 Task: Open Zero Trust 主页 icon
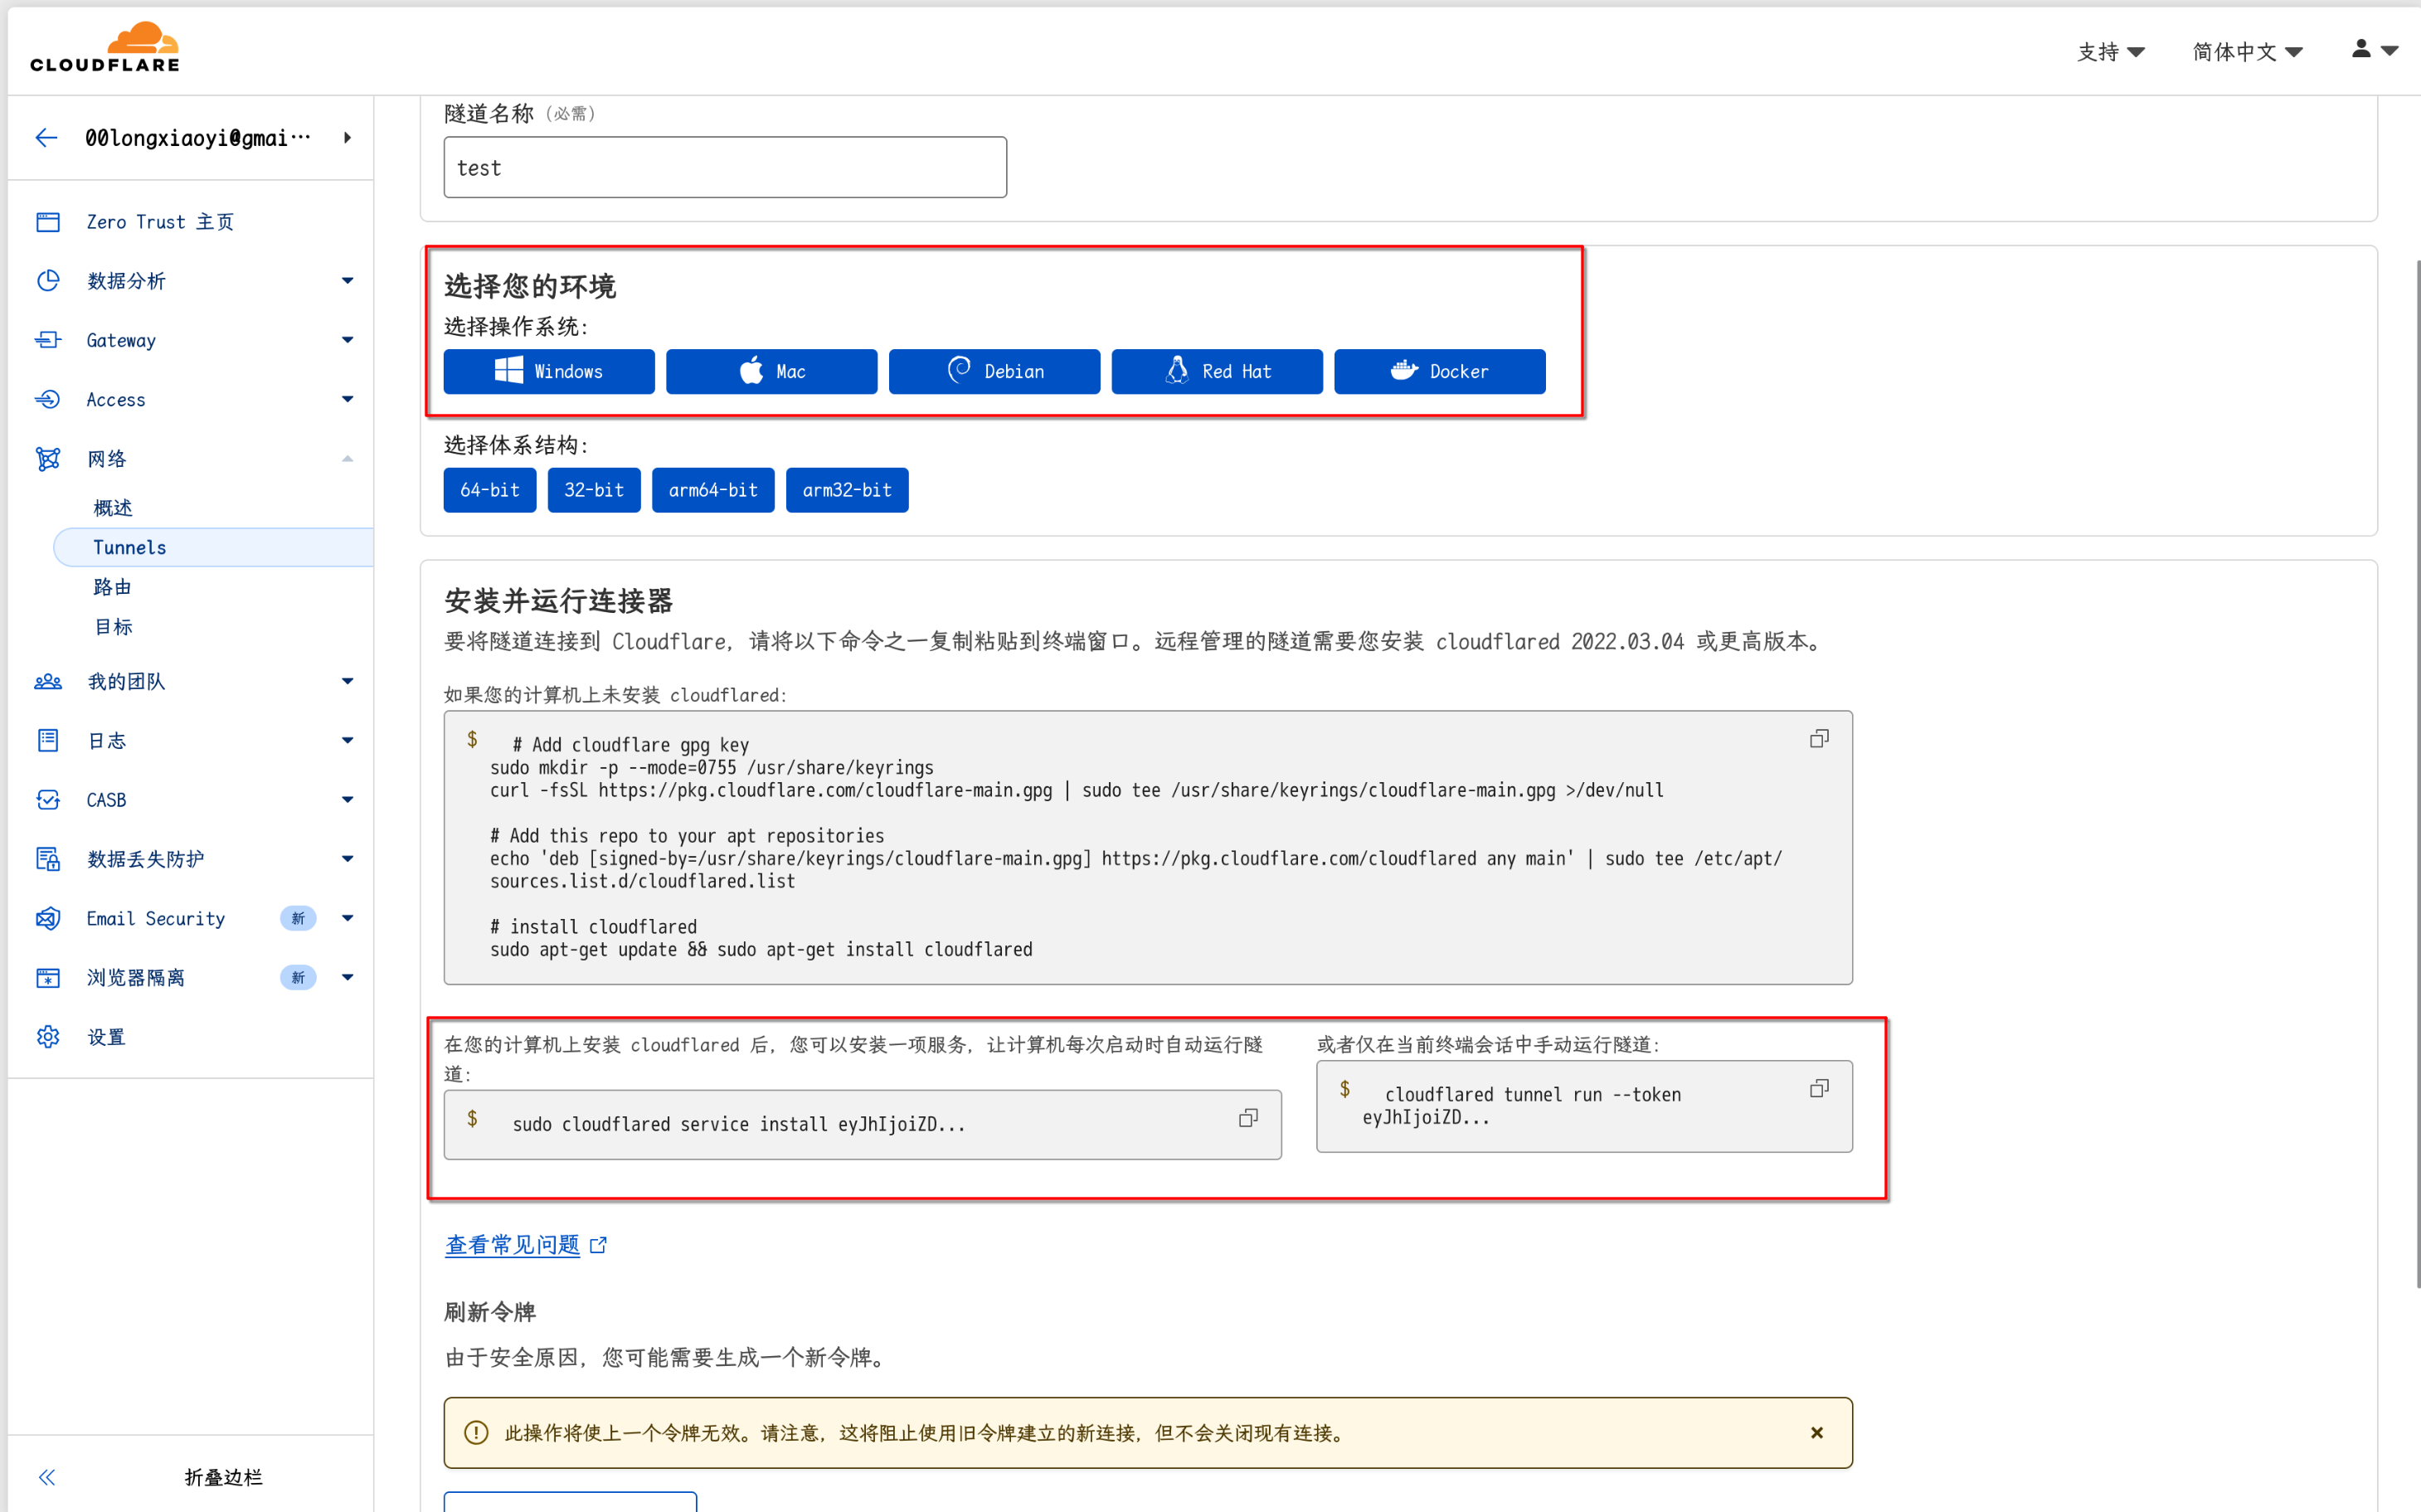click(48, 222)
